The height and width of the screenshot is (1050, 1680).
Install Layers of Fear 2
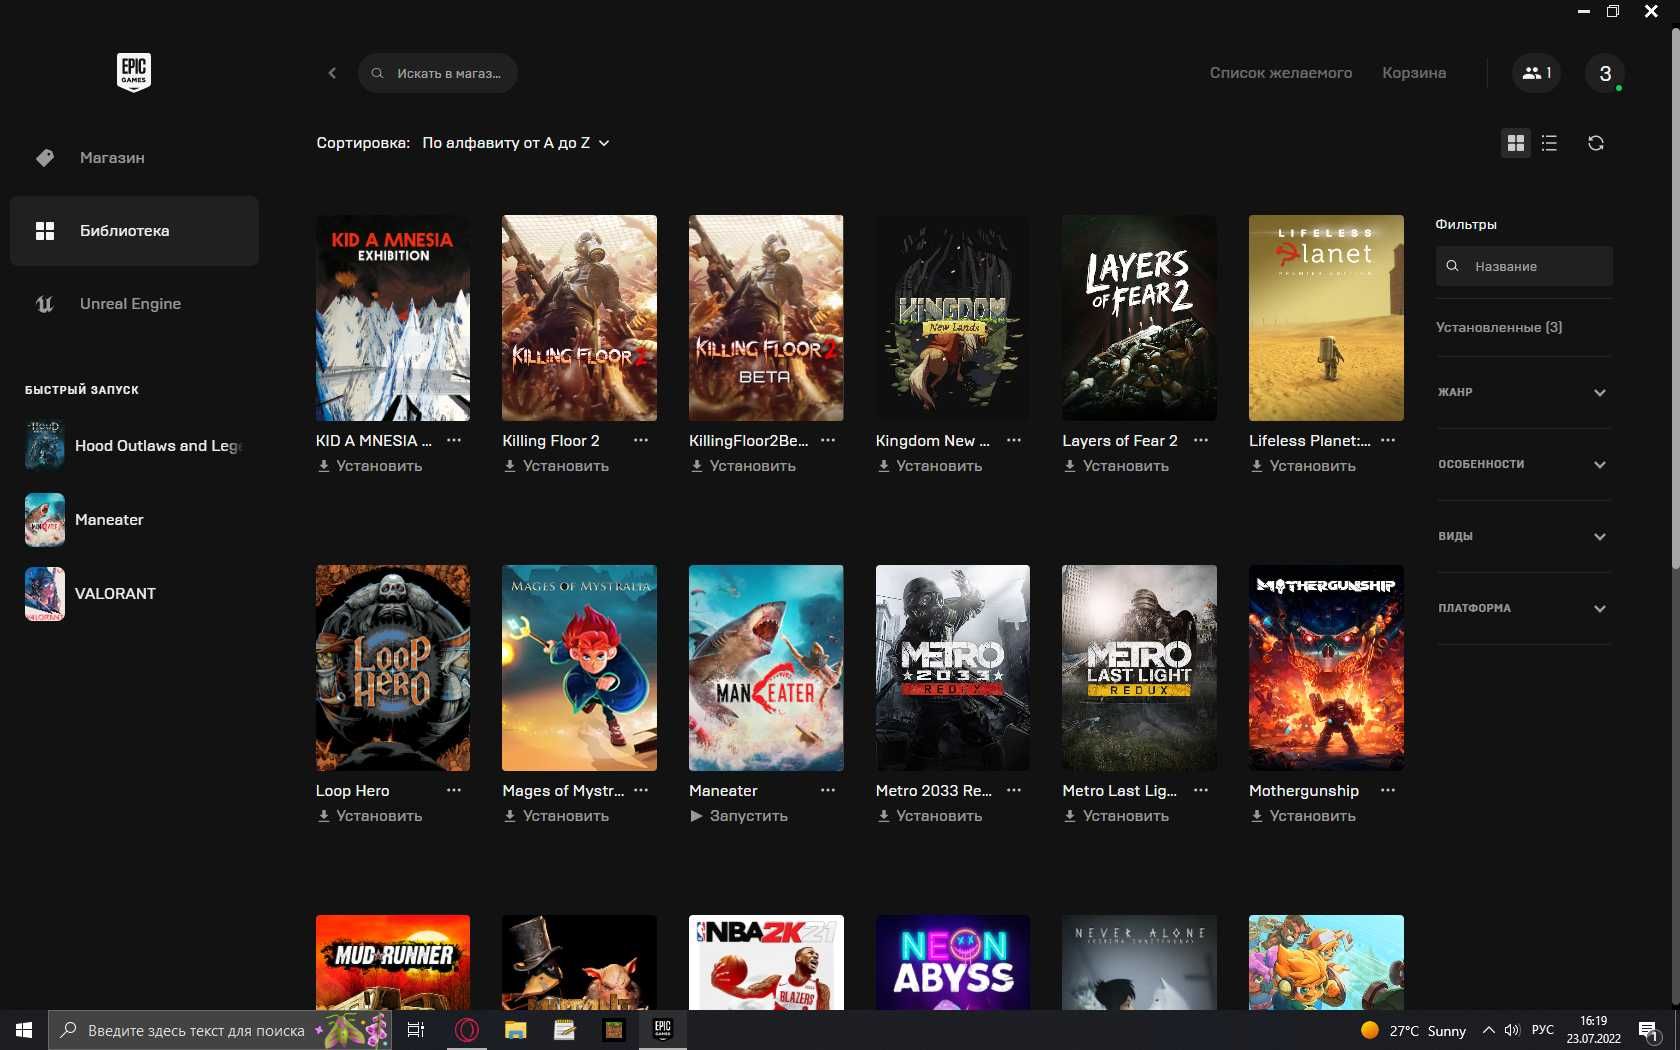(1116, 466)
